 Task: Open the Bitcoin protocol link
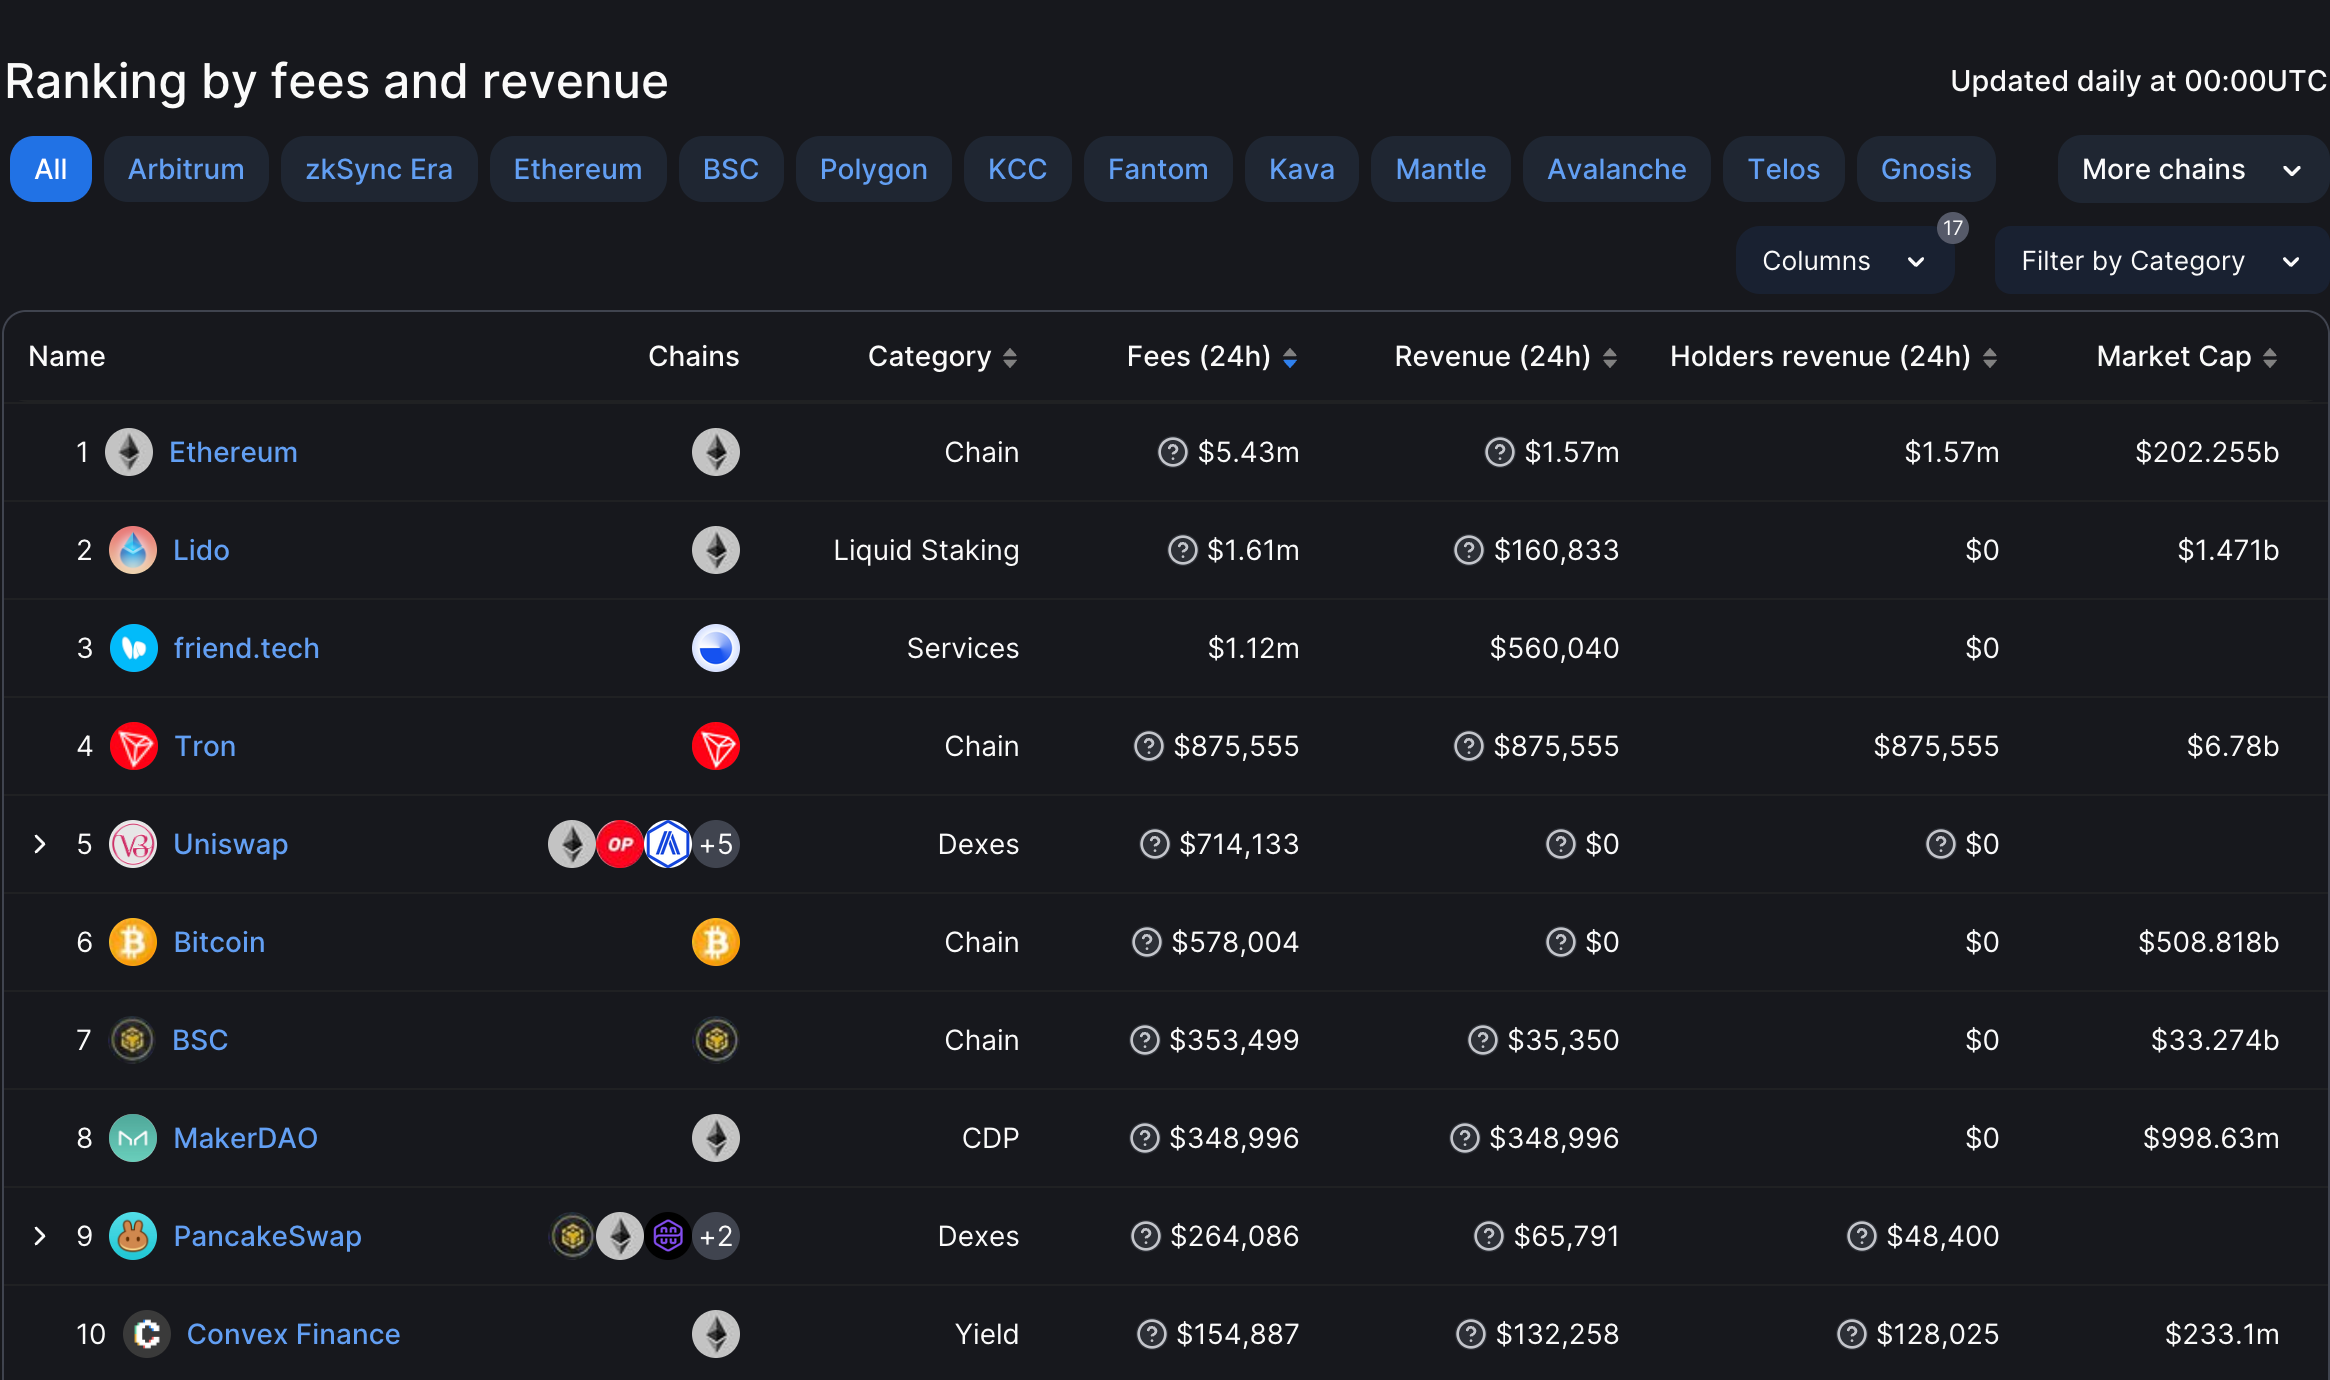tap(219, 942)
